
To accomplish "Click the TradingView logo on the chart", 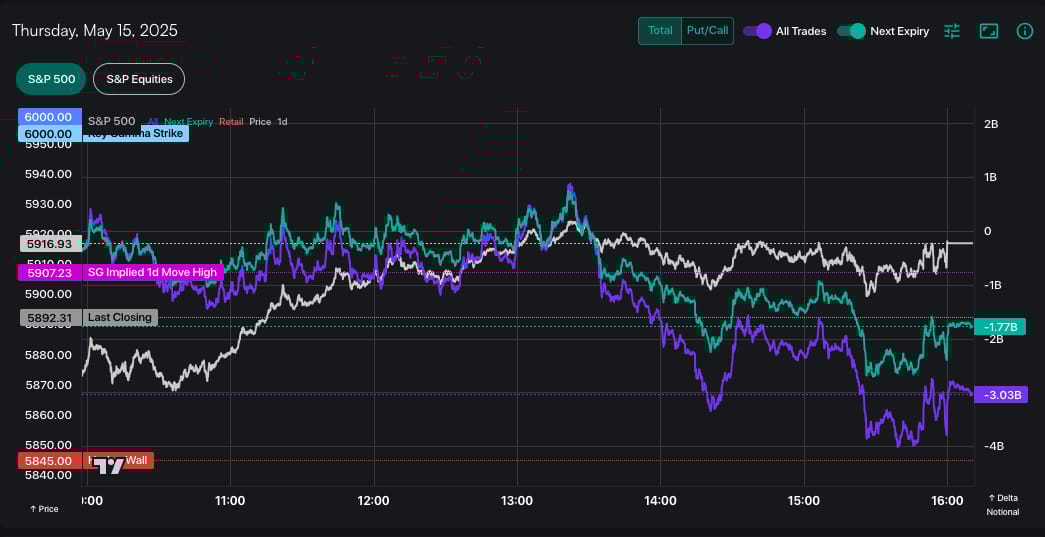I will coord(109,465).
